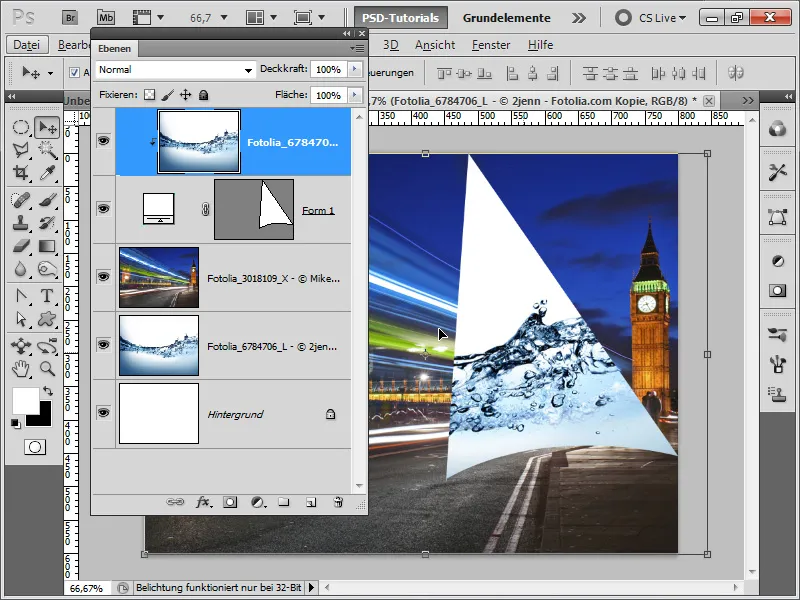Click the foreground color swatch

pos(24,400)
